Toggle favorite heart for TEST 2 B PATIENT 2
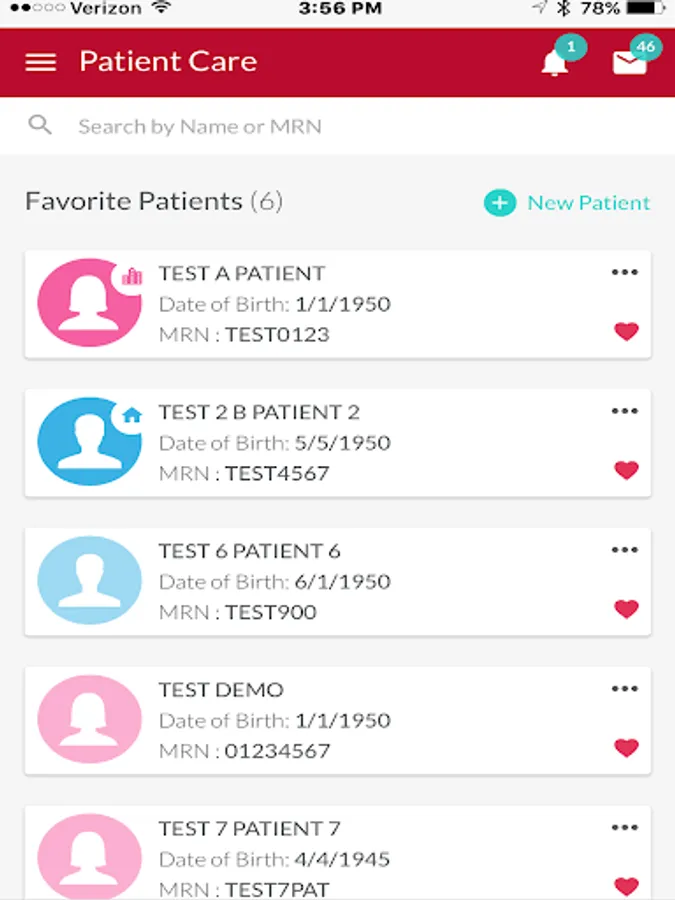Image resolution: width=675 pixels, height=900 pixels. tap(626, 470)
